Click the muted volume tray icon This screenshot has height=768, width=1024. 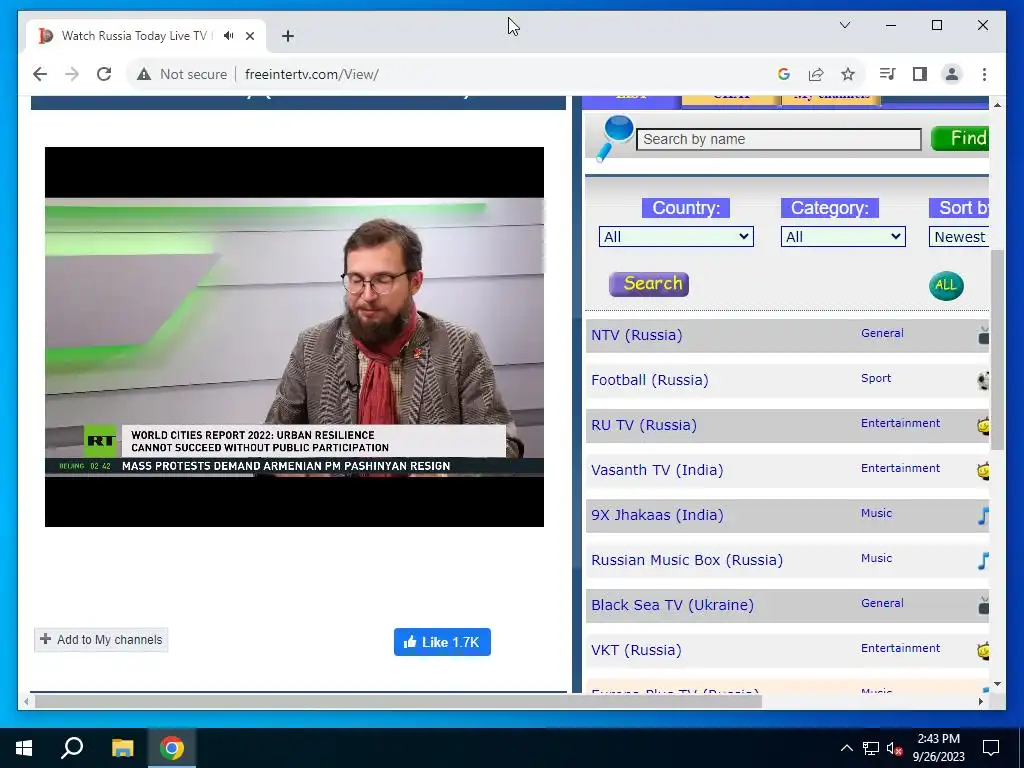(895, 748)
